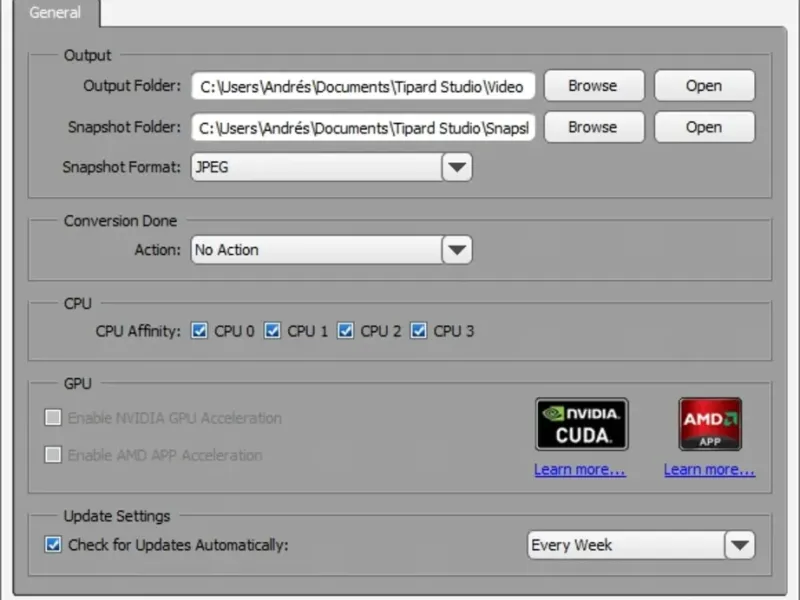Enable AMD APP Acceleration checkbox
The height and width of the screenshot is (600, 800).
click(x=53, y=454)
